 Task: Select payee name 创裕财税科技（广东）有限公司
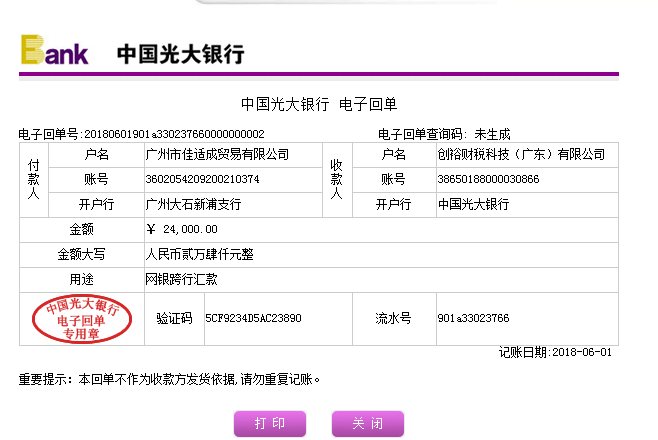pos(521,155)
